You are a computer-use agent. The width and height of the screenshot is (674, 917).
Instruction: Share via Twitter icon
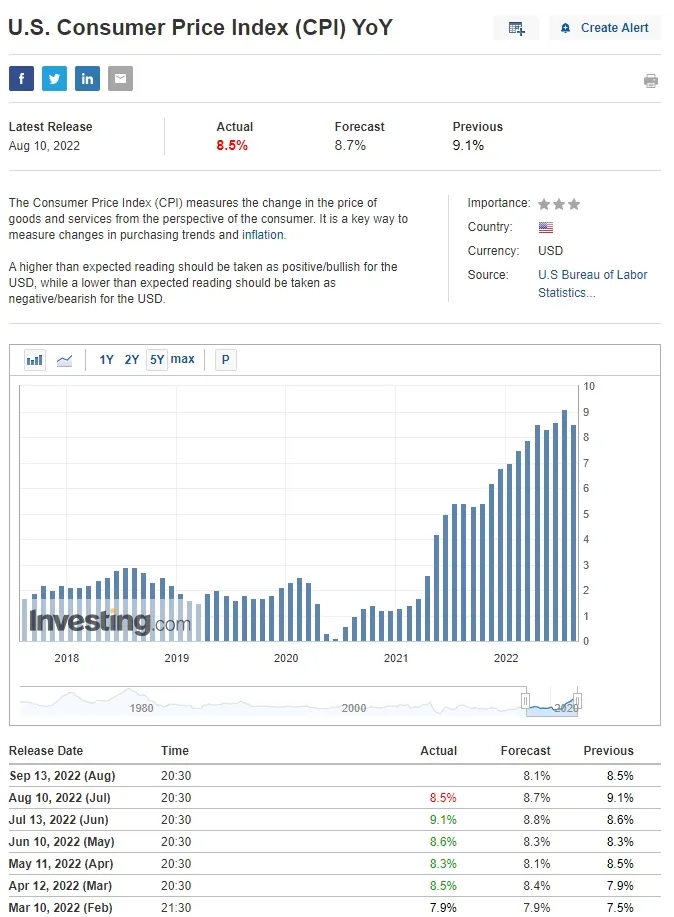pyautogui.click(x=54, y=79)
